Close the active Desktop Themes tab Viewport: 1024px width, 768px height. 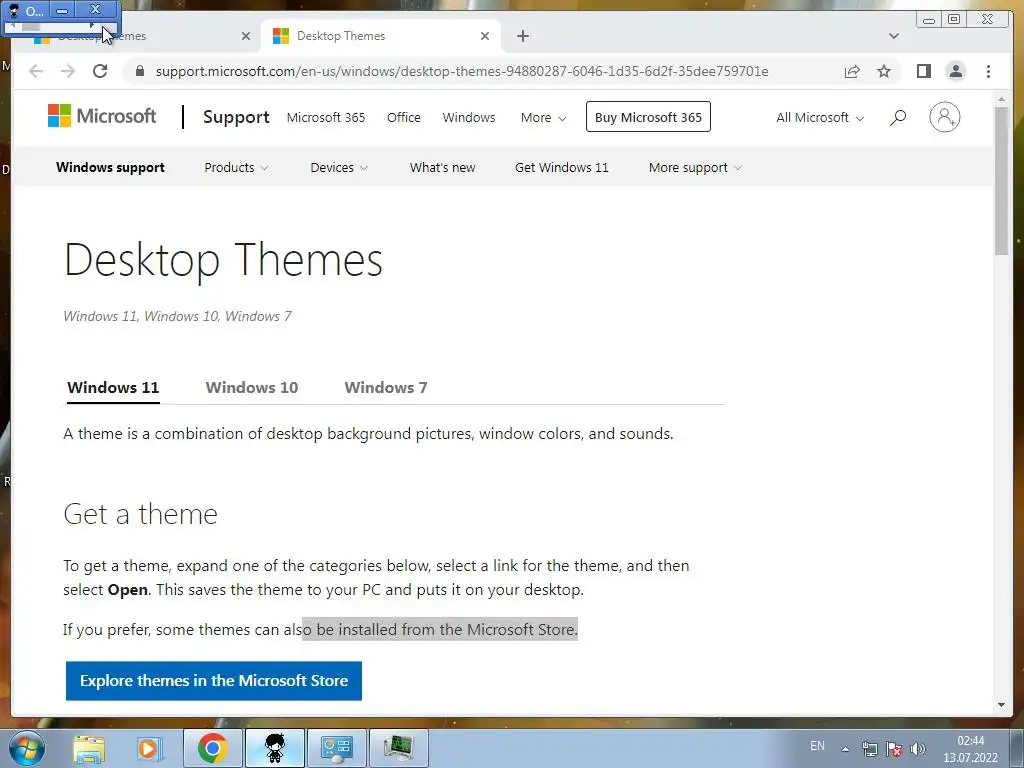[485, 36]
